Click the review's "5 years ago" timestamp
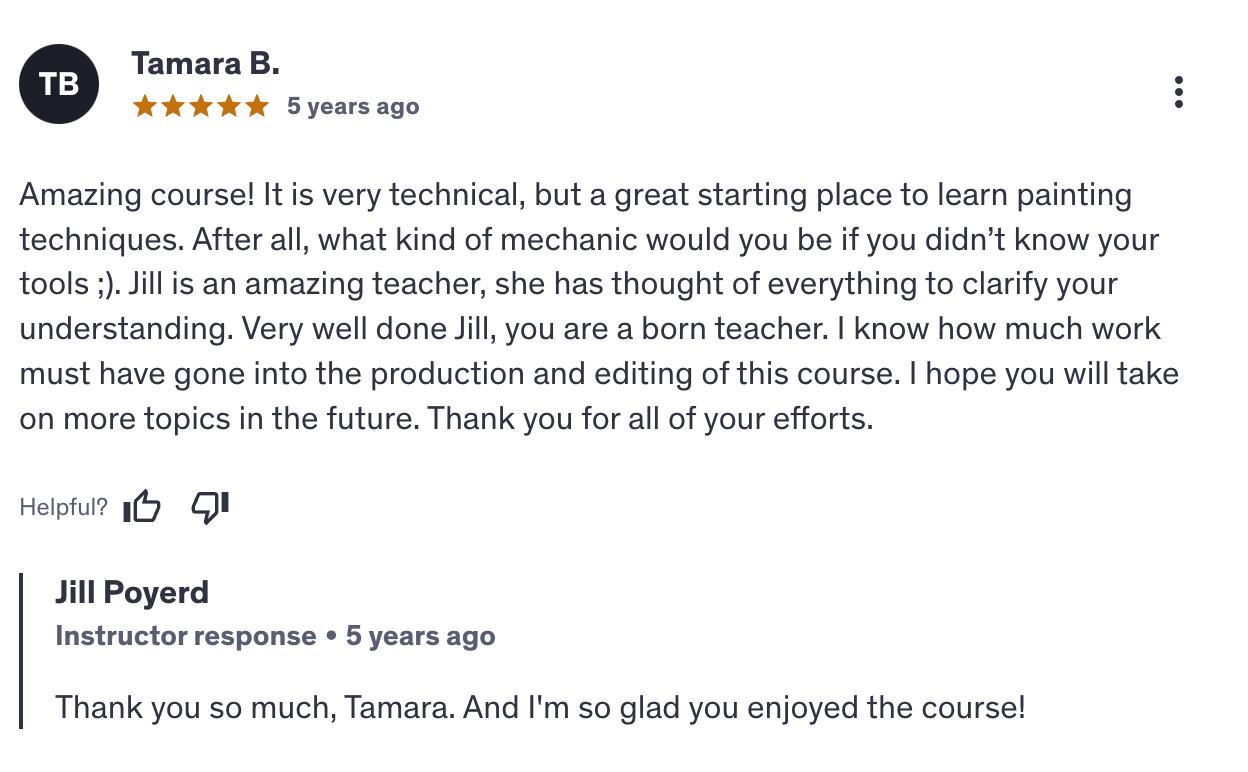 tap(352, 106)
